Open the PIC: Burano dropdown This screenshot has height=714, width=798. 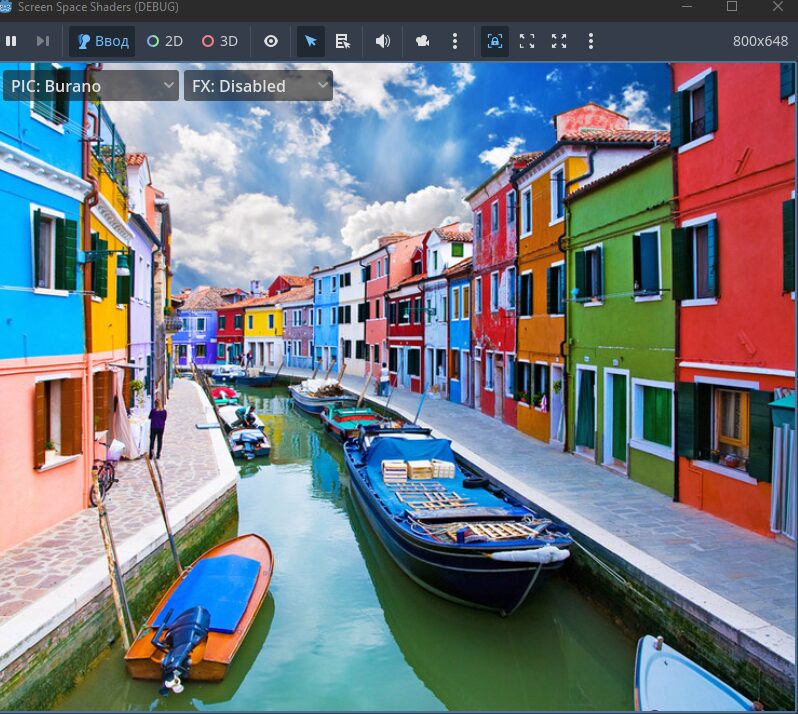pos(91,85)
